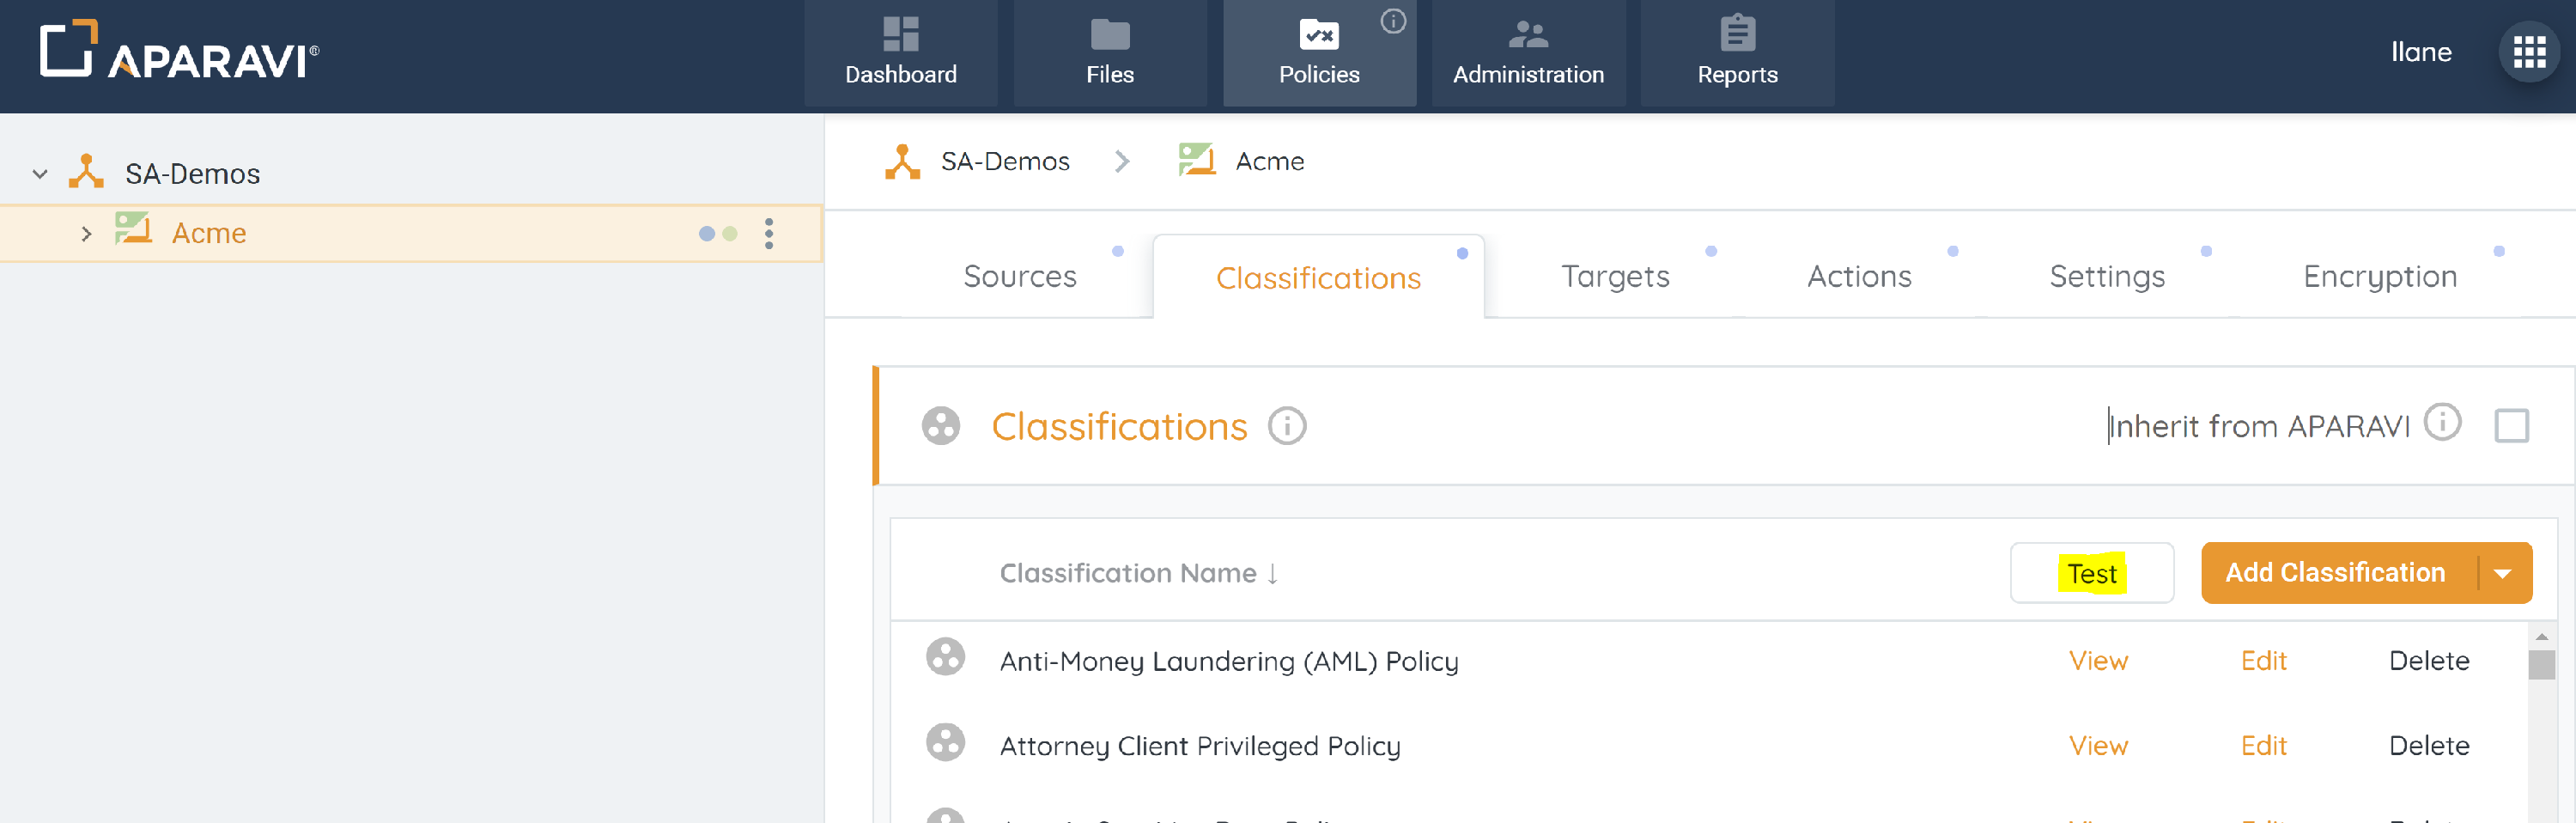Switch to the Encryption tab
The width and height of the screenshot is (2576, 823).
tap(2379, 277)
